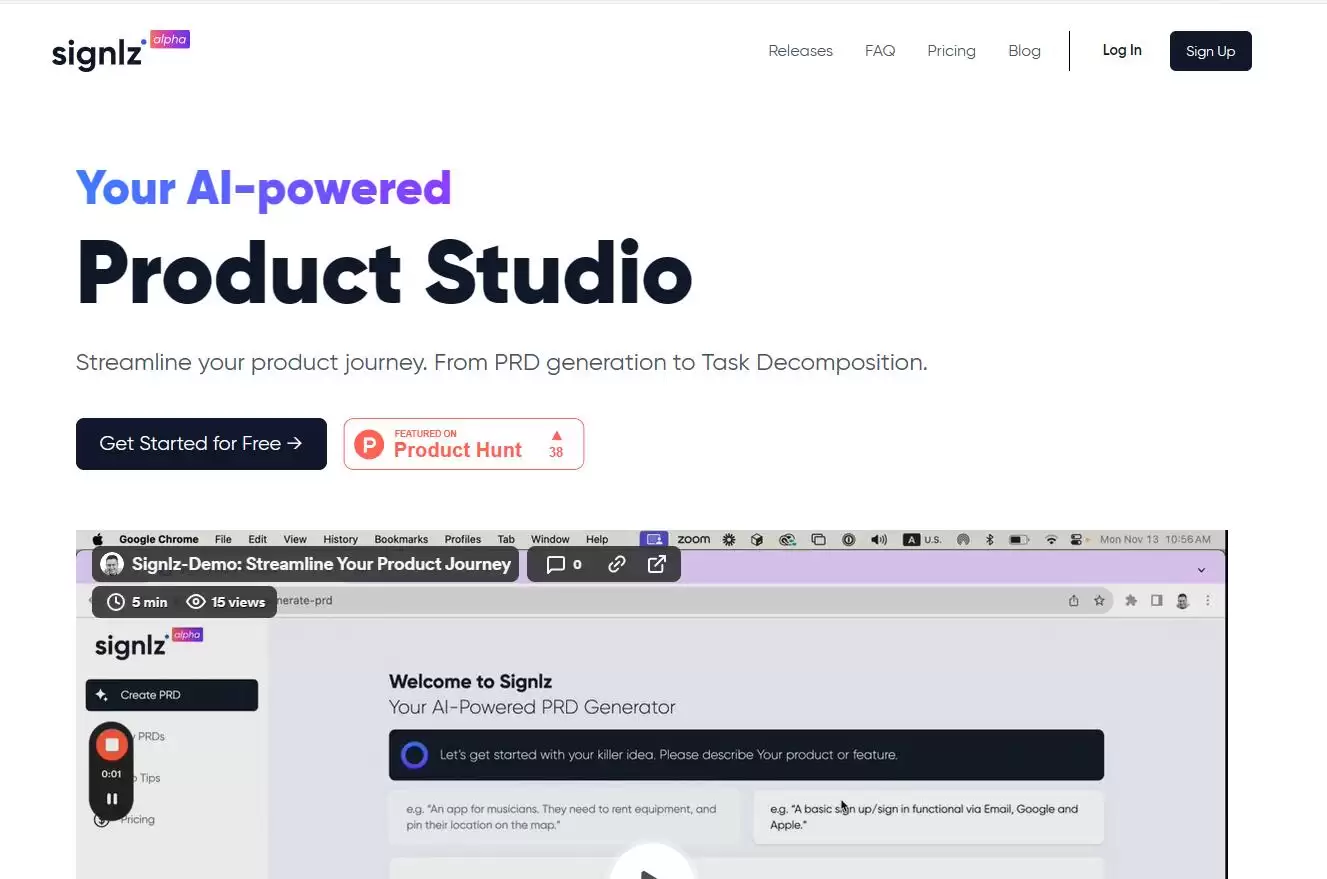Click the Bluetooth icon in the menu bar
1327x879 pixels.
point(988,539)
